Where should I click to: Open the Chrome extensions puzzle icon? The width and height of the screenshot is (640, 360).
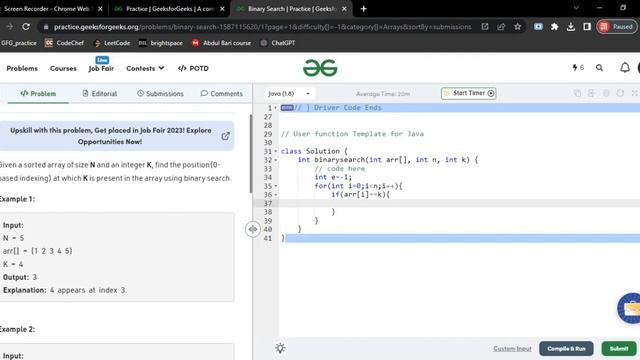click(x=554, y=27)
